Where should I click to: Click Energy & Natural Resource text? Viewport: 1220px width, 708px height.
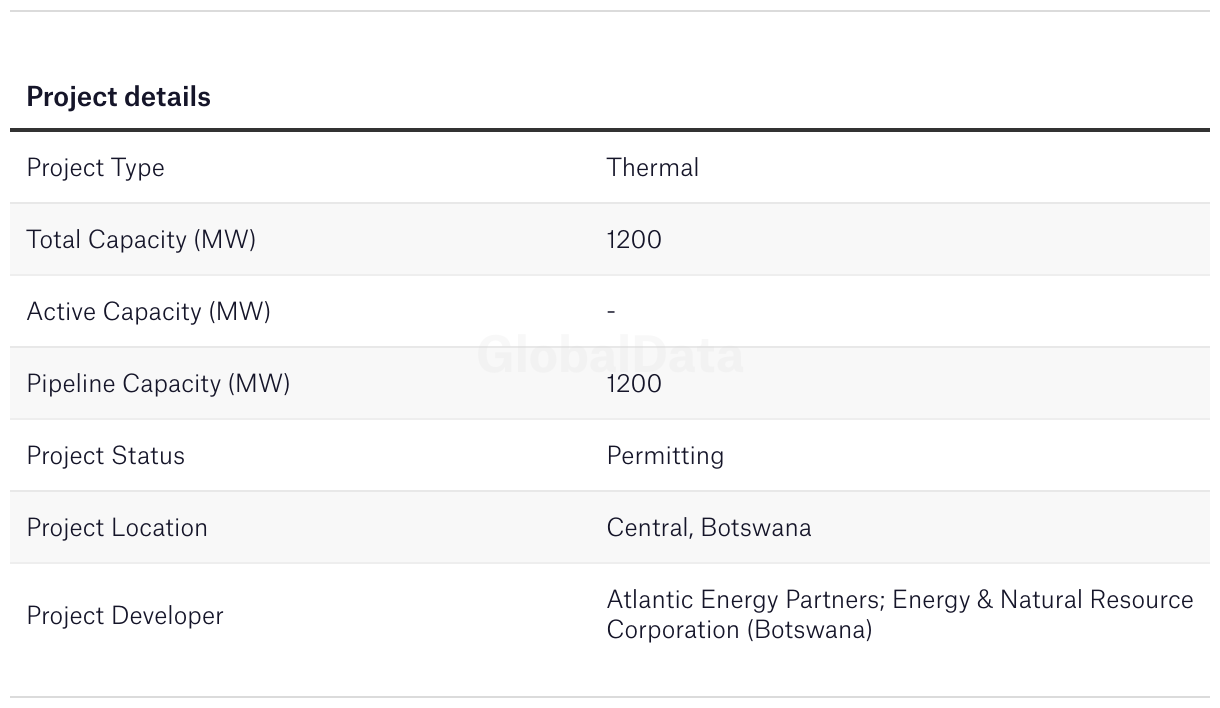pos(1043,600)
